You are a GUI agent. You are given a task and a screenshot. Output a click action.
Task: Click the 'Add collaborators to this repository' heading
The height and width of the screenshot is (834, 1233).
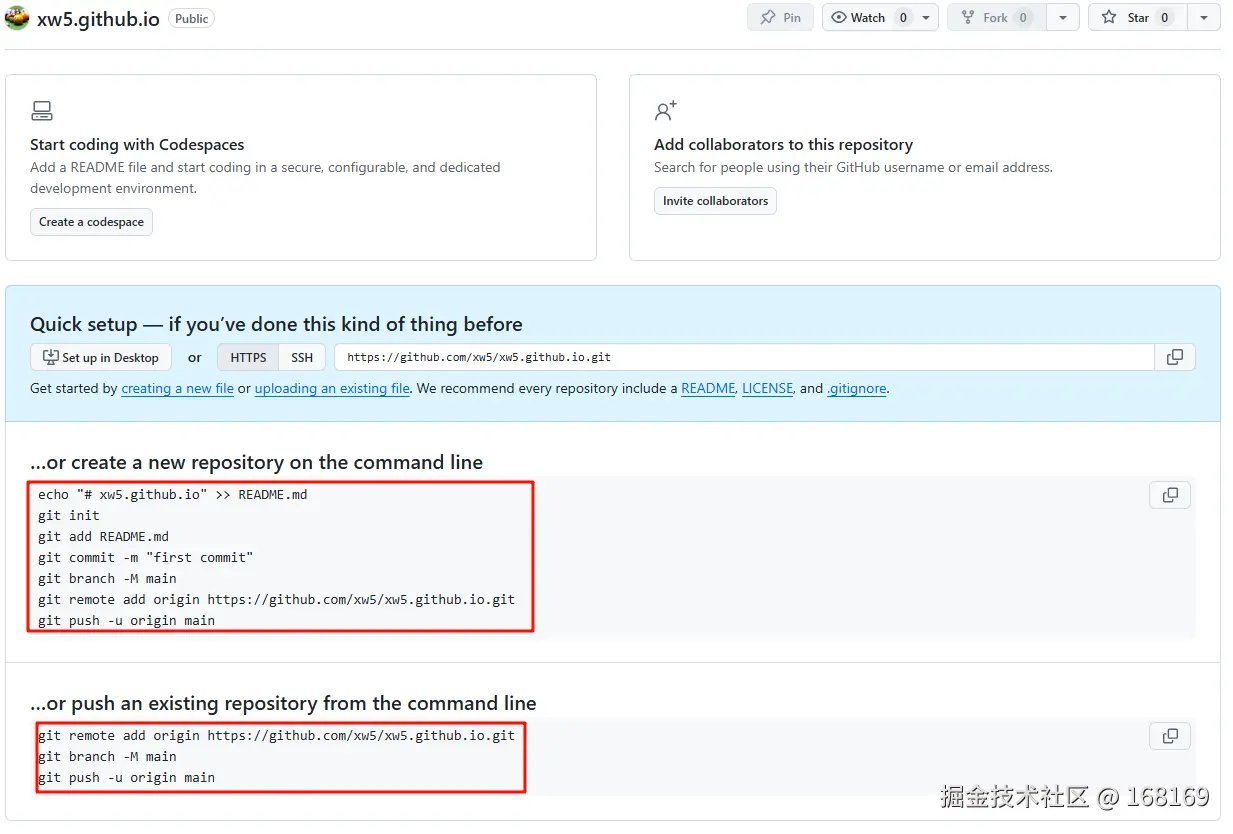point(783,145)
